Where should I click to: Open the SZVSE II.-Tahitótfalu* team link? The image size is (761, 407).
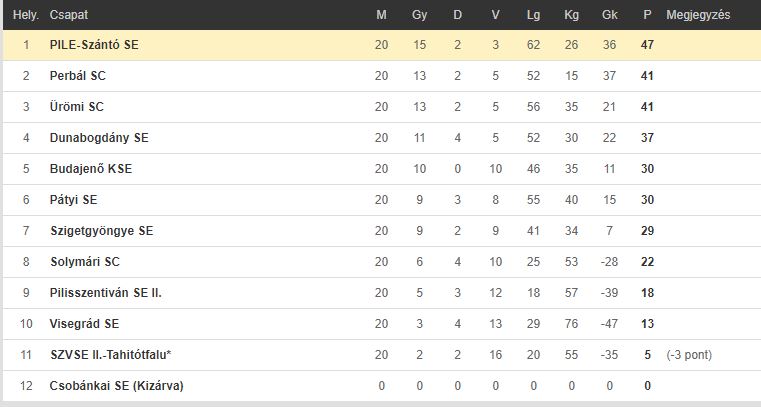click(x=111, y=355)
